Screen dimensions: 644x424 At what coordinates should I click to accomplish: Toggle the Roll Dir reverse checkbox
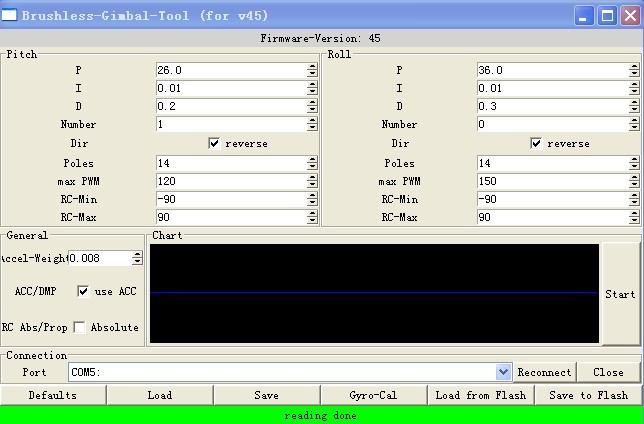(x=536, y=143)
